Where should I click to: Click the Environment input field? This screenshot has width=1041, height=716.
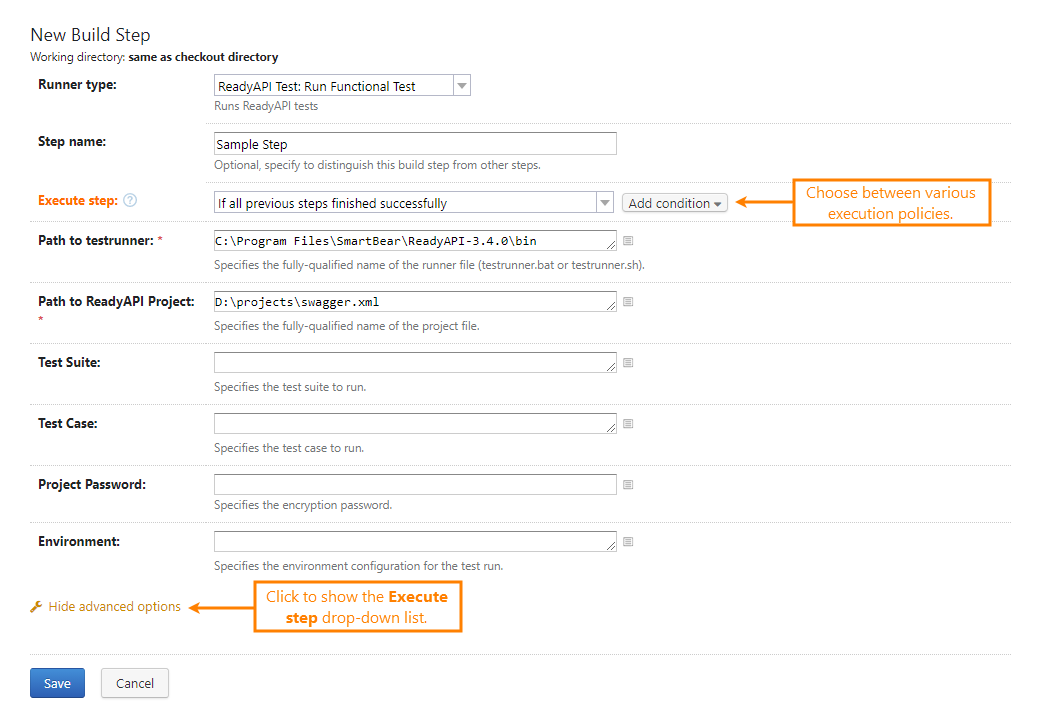coord(414,541)
